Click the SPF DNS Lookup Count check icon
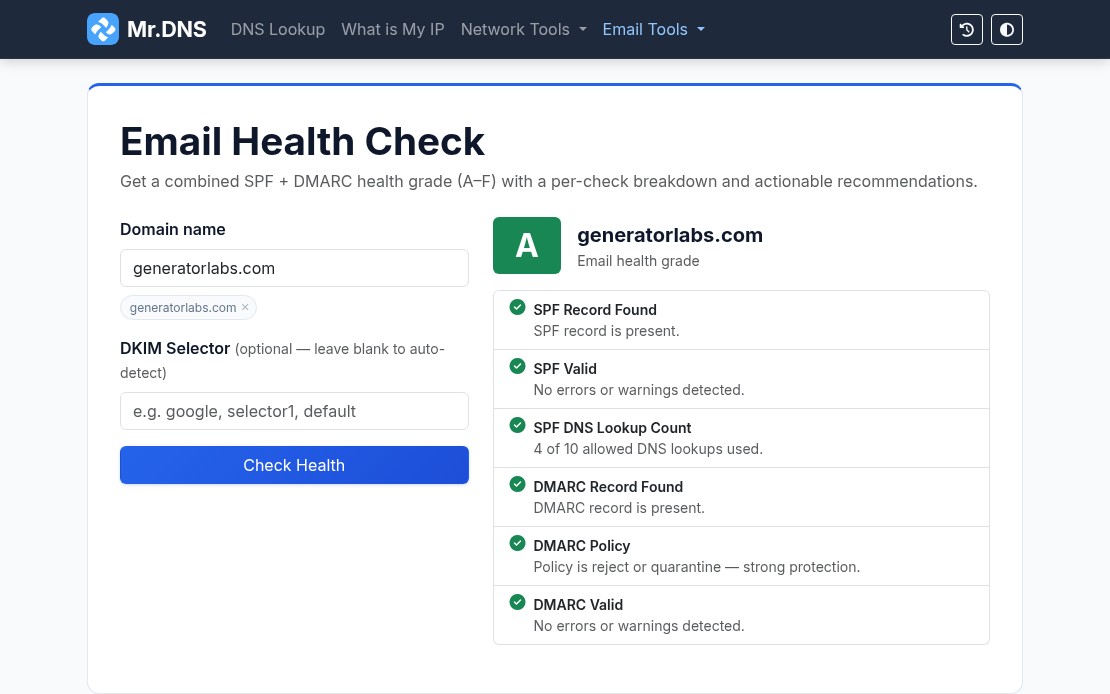Image resolution: width=1110 pixels, height=694 pixels. 517,425
